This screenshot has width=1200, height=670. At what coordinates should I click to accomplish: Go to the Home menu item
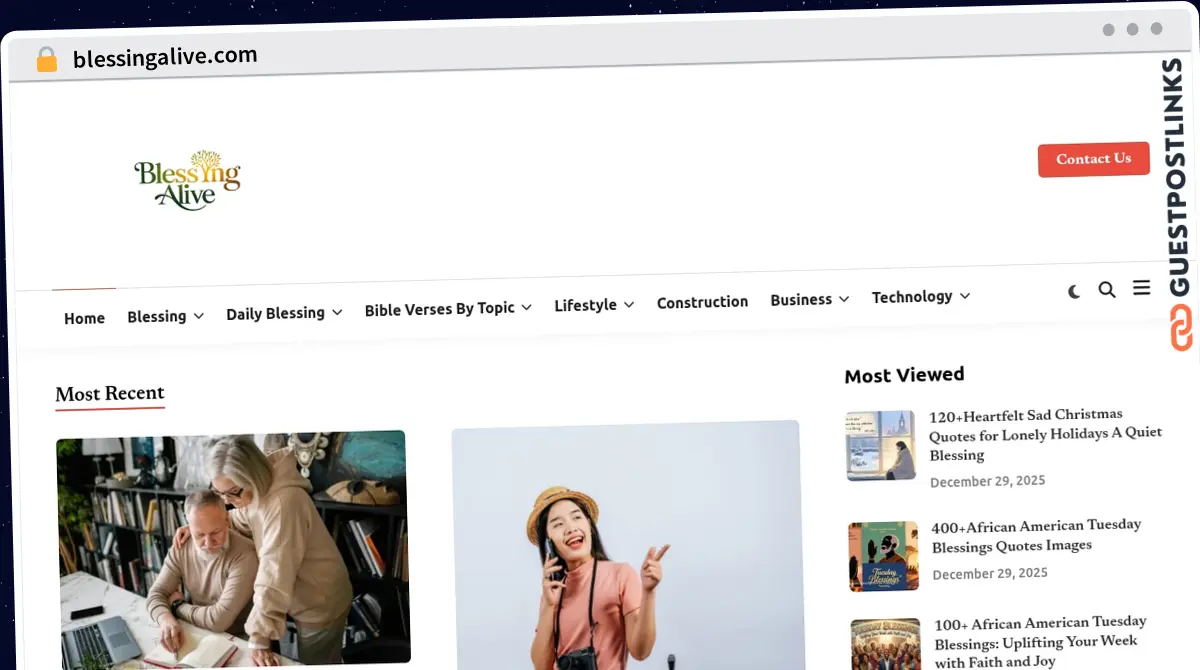[84, 318]
